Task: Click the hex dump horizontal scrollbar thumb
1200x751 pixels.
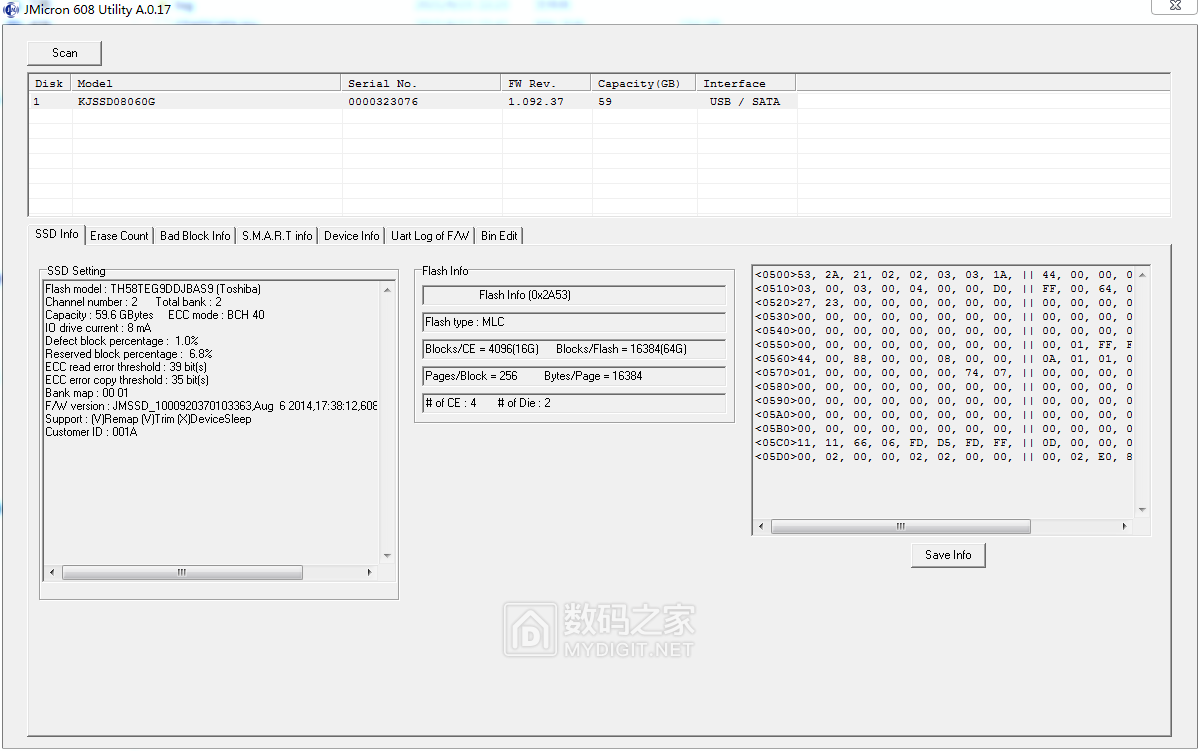Action: click(x=900, y=527)
